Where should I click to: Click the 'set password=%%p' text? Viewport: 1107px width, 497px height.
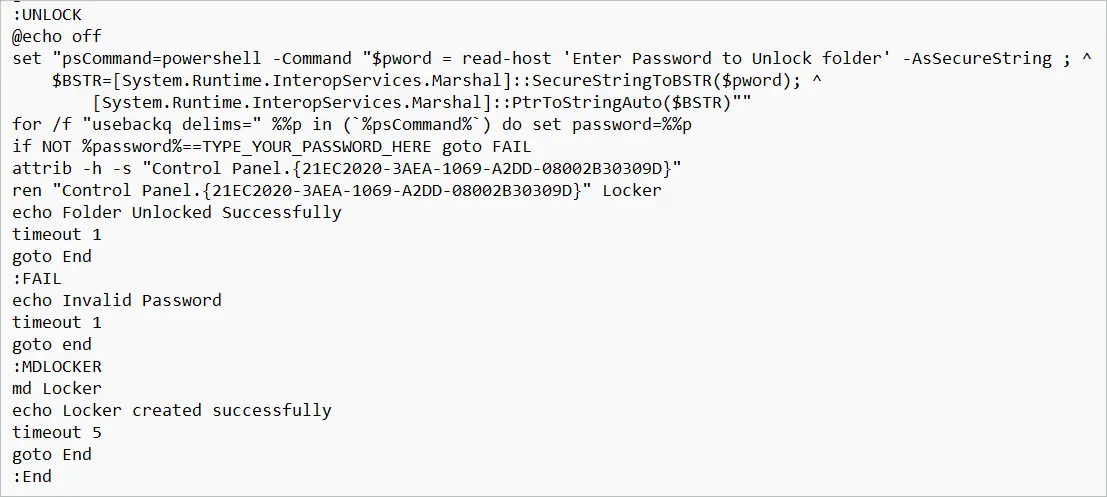[616, 125]
